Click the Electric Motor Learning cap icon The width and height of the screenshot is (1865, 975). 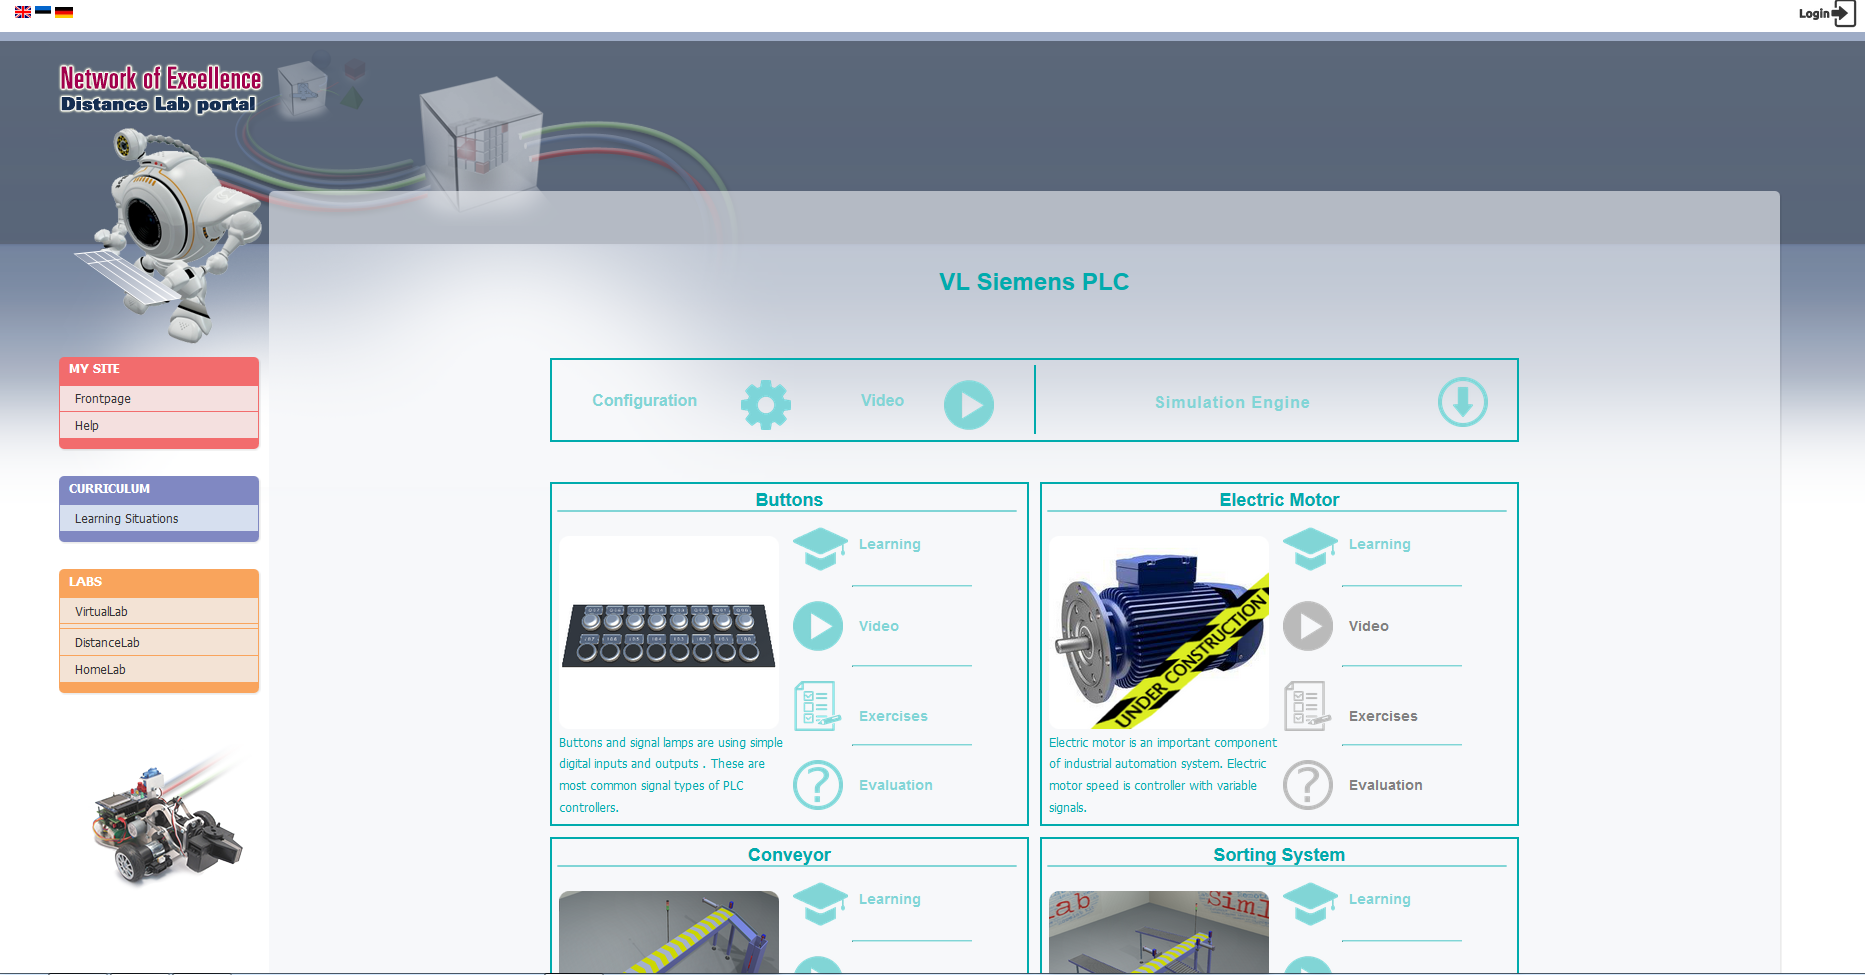click(1310, 548)
